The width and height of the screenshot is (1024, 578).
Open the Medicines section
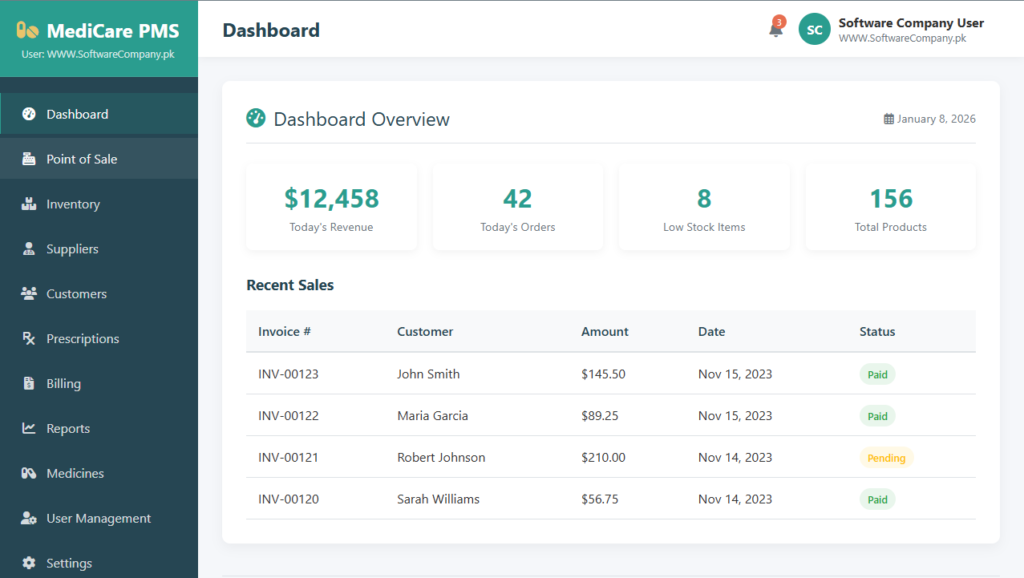pyautogui.click(x=75, y=474)
